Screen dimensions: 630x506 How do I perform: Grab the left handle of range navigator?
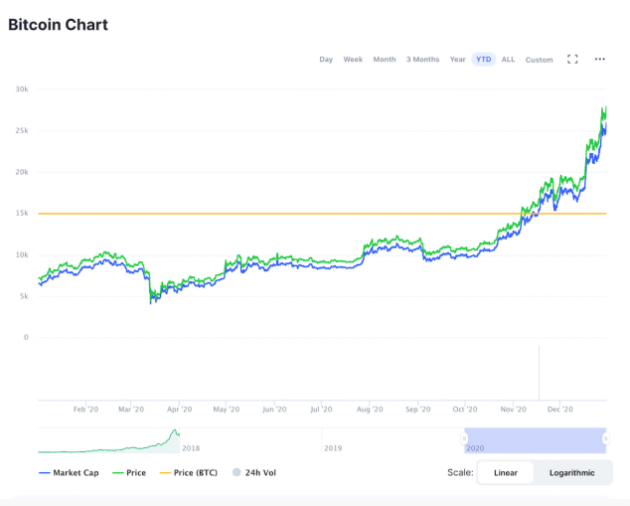pyautogui.click(x=464, y=438)
